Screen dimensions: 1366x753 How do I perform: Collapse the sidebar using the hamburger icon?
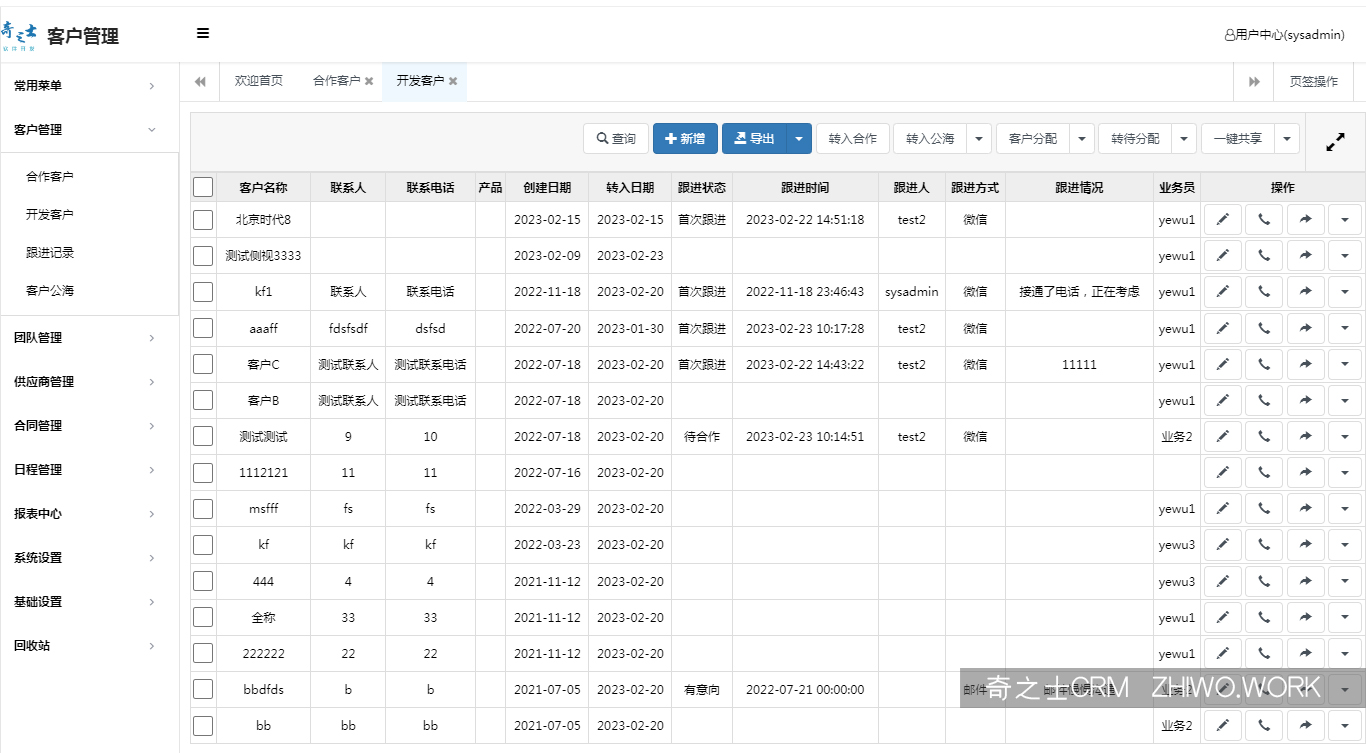202,33
